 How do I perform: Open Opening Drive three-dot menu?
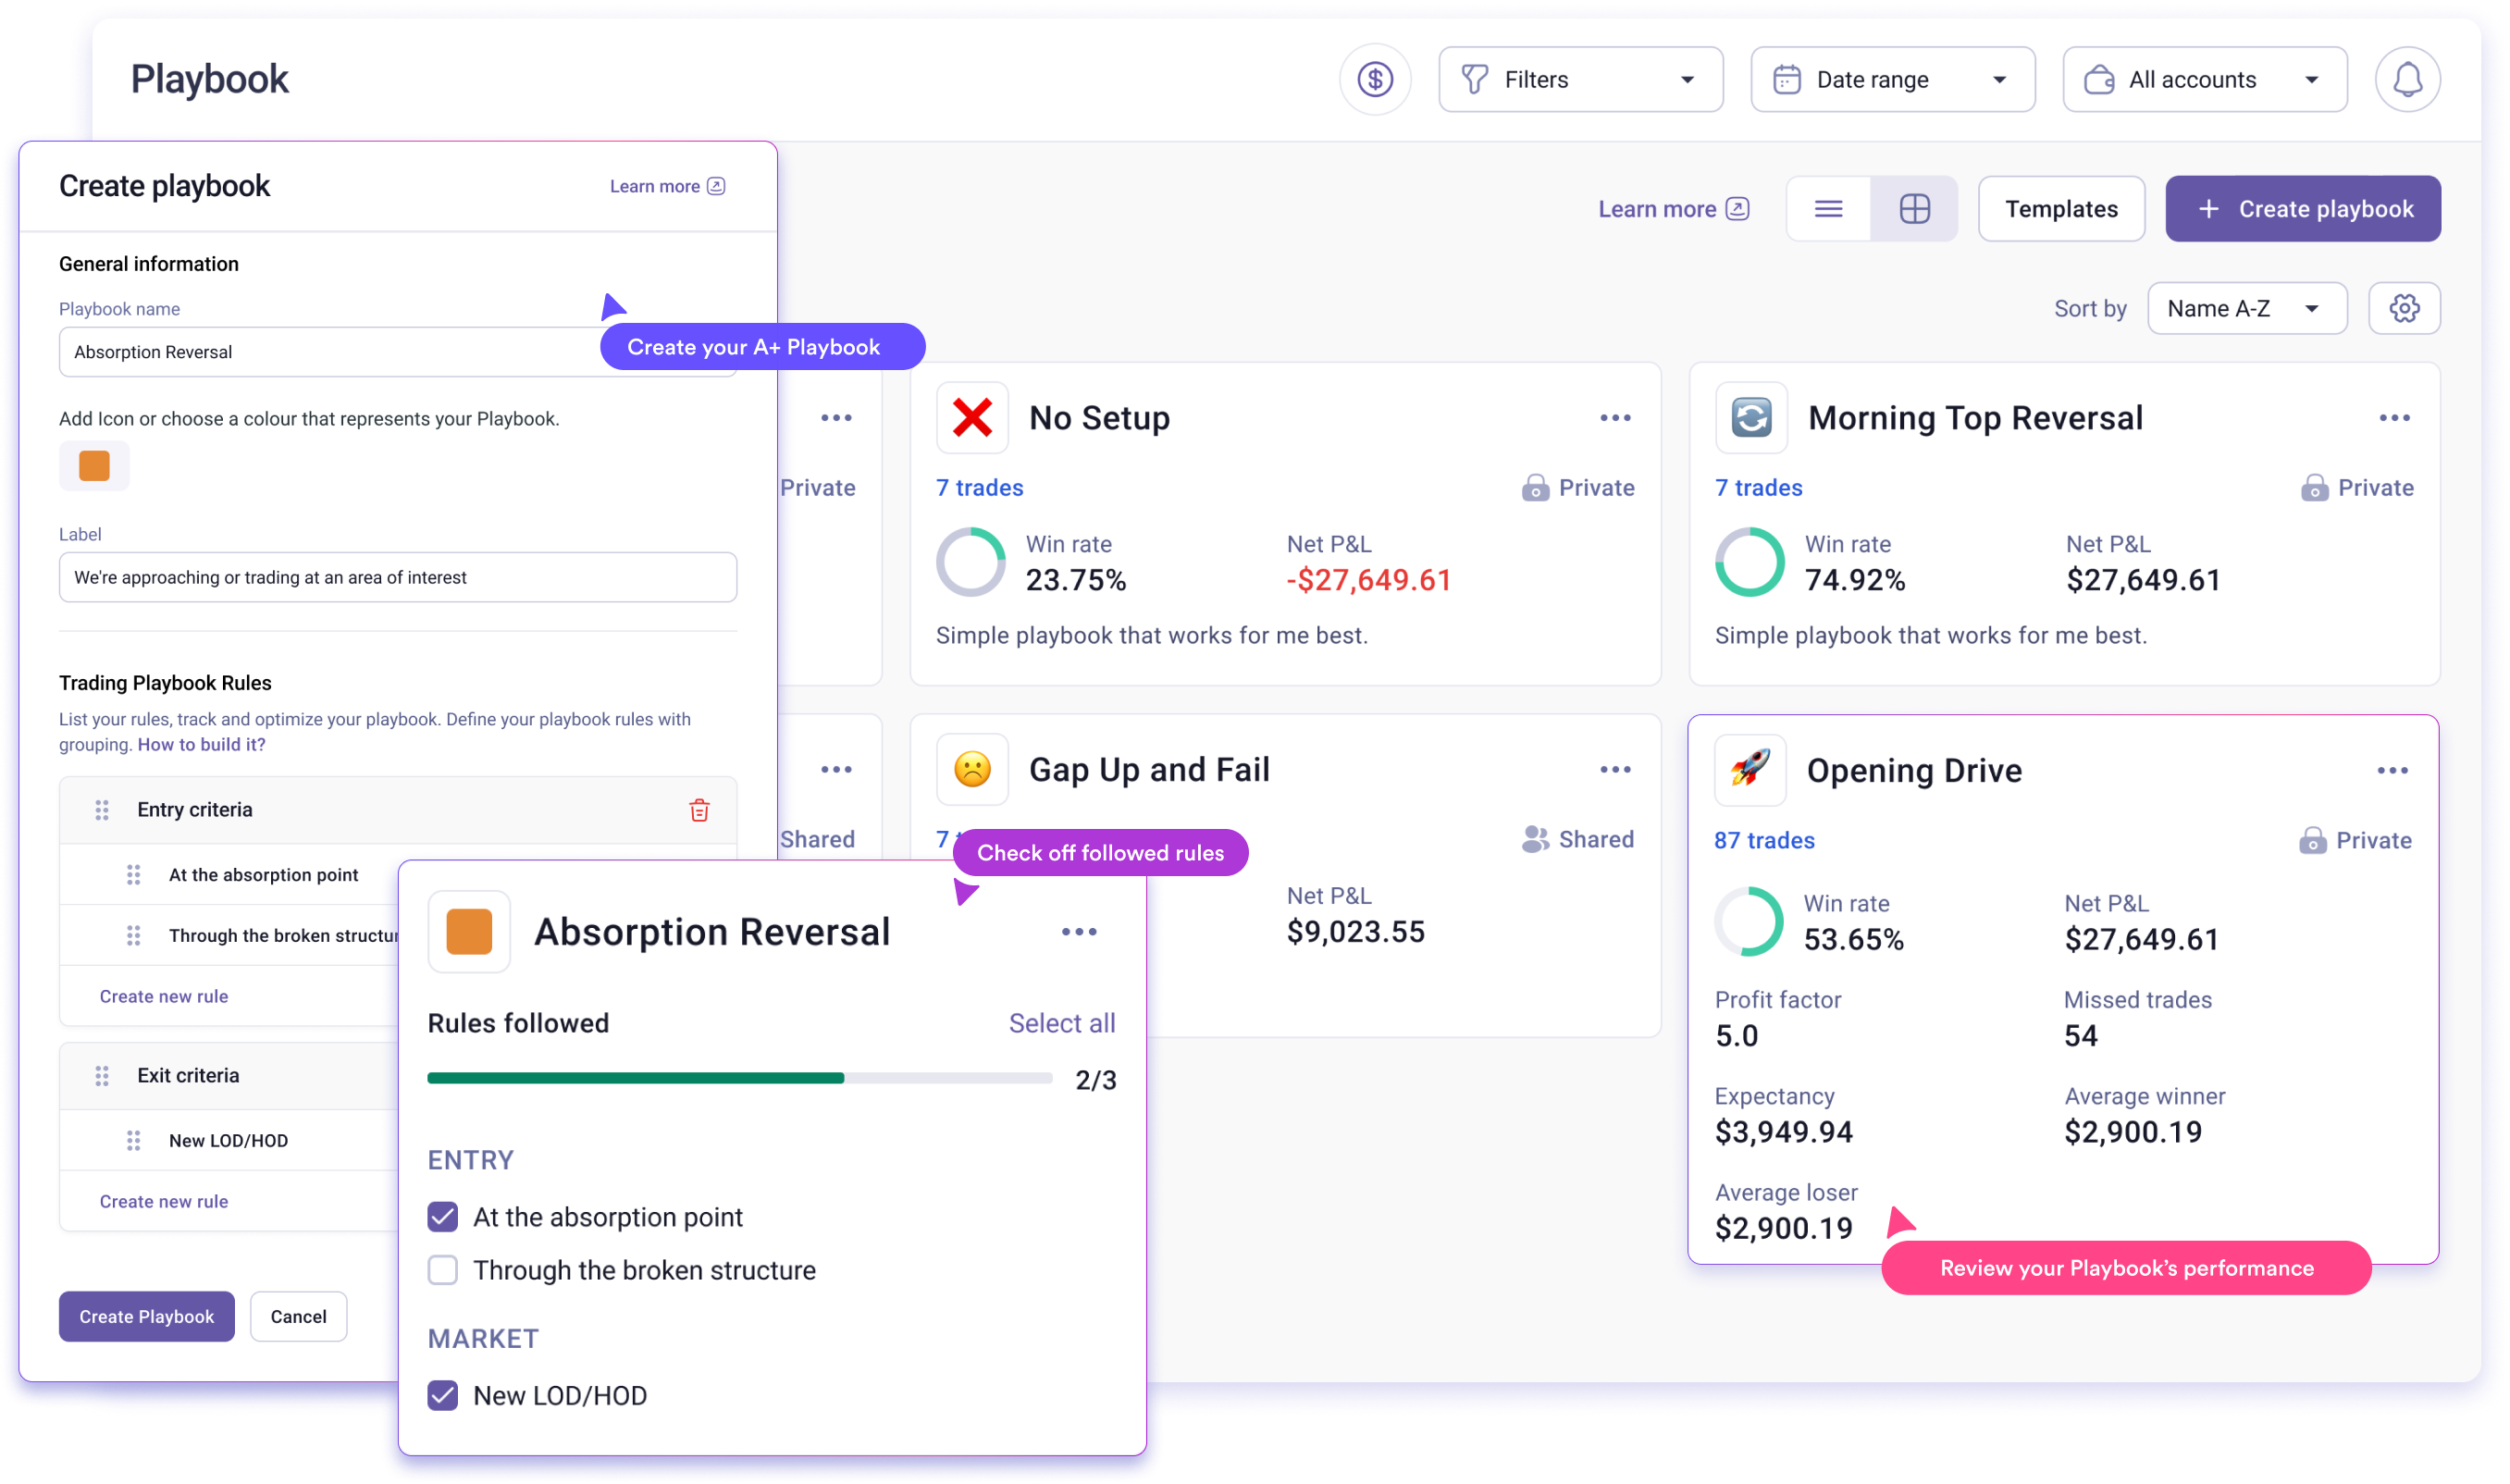click(x=2392, y=770)
